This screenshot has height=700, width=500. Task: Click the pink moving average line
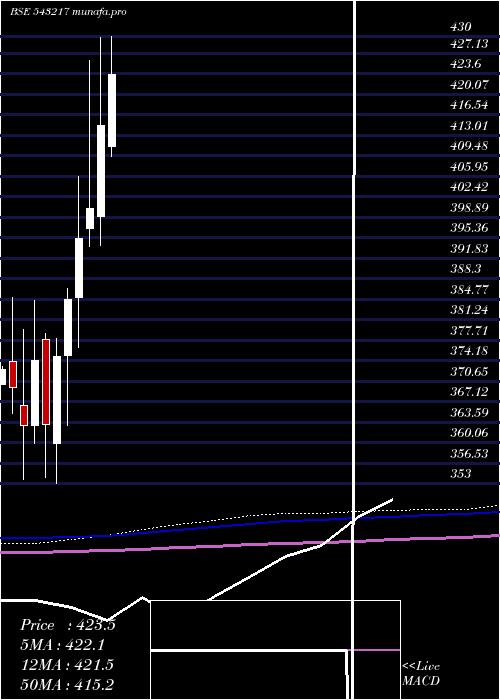click(250, 544)
